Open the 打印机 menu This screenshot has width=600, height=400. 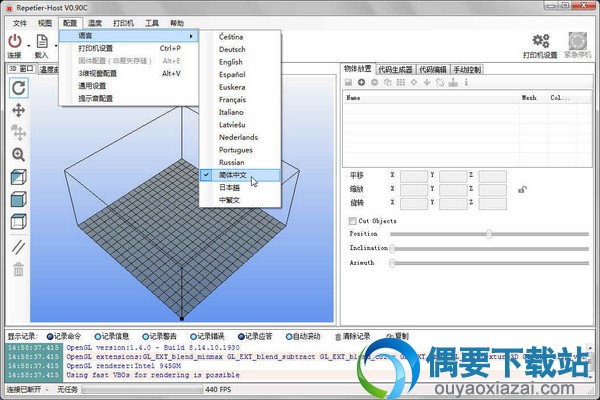click(123, 23)
